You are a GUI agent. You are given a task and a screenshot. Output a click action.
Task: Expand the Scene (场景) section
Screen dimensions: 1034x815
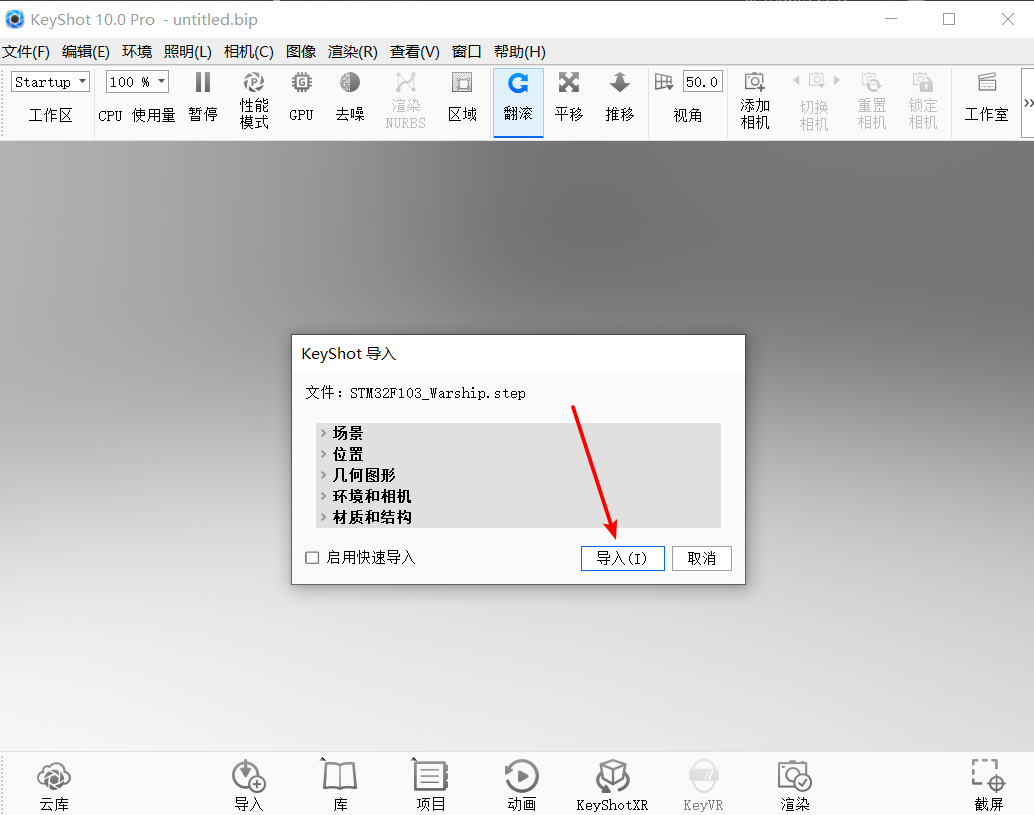click(324, 433)
